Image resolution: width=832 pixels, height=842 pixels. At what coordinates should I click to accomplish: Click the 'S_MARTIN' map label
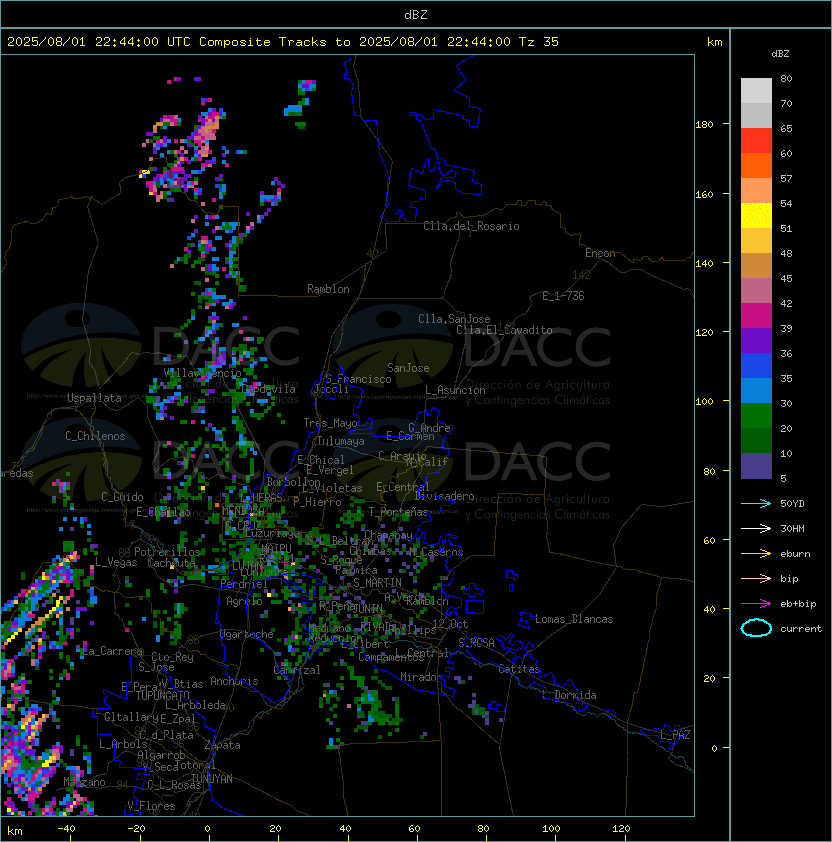(377, 583)
